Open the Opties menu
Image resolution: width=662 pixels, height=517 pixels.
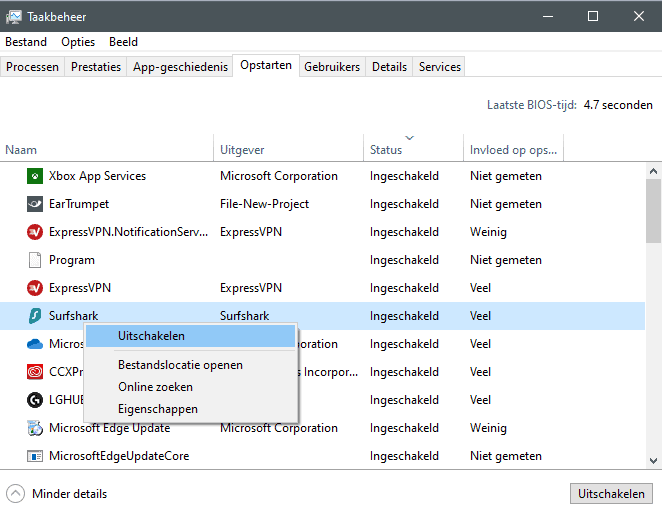tap(78, 42)
